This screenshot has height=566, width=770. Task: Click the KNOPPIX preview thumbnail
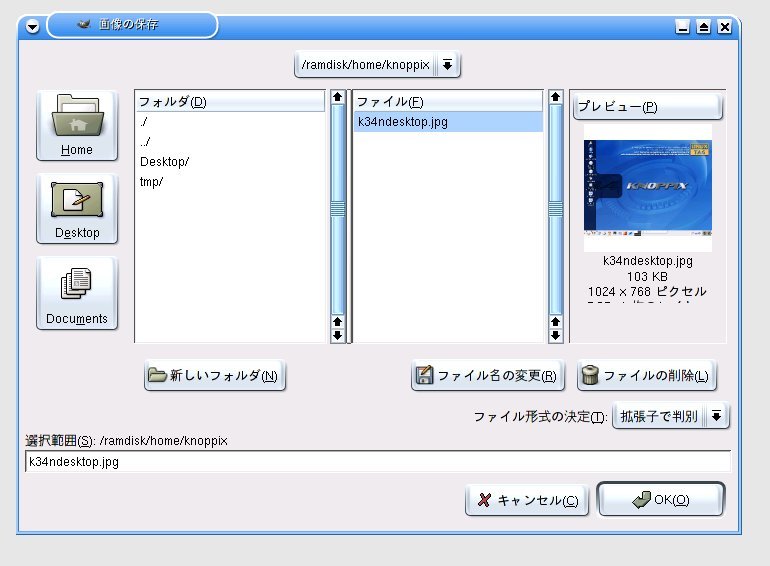648,188
